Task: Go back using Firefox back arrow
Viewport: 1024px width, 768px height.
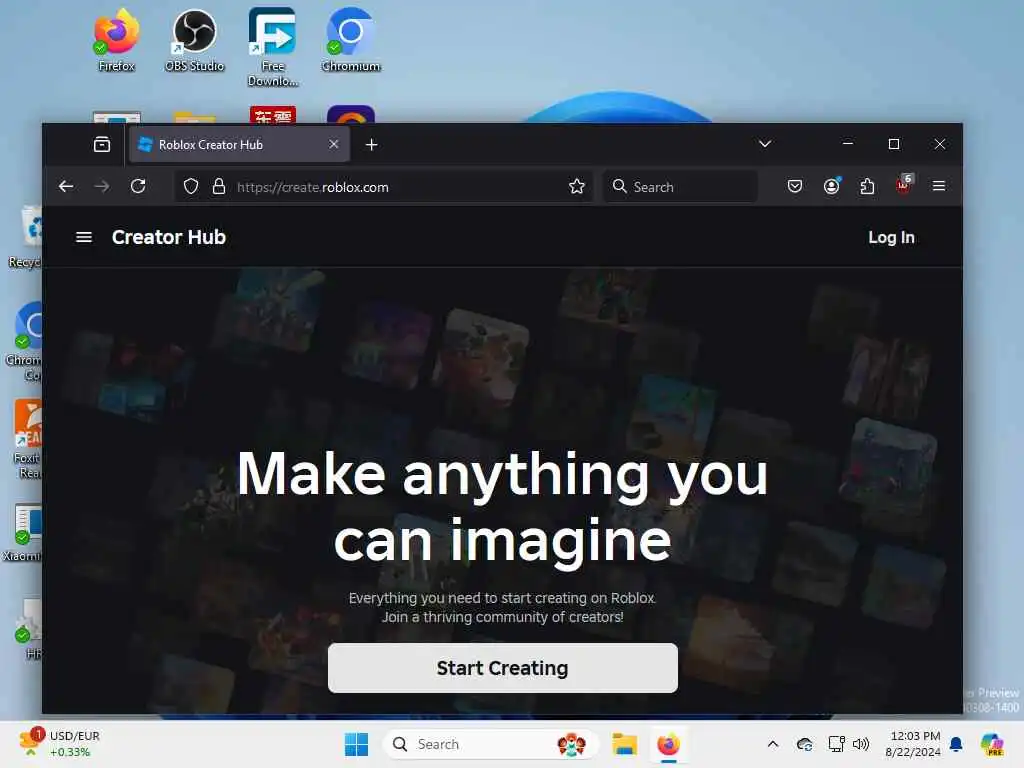Action: (66, 187)
